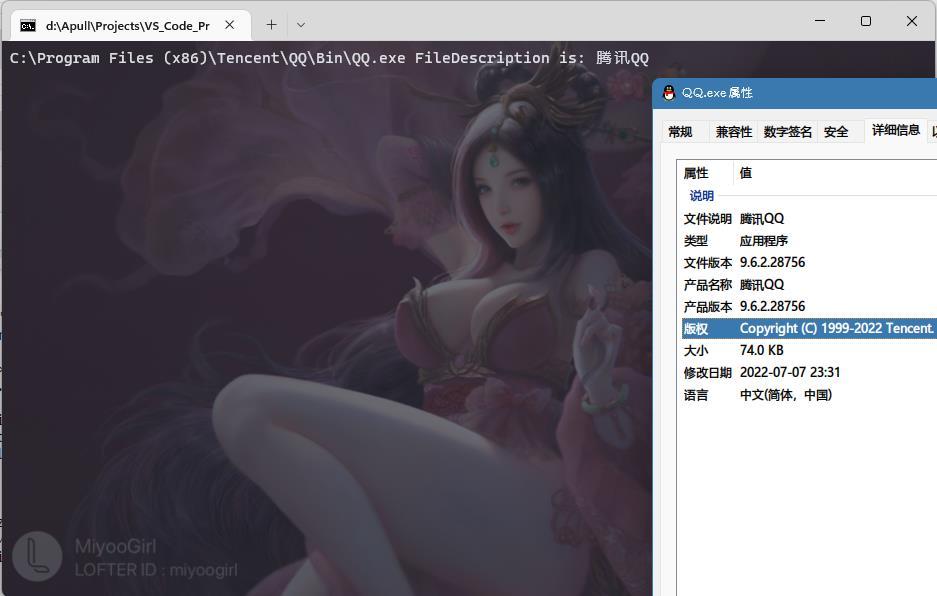937x596 pixels.
Task: Select the 产品名称 腾讯QQ row
Action: tap(809, 285)
